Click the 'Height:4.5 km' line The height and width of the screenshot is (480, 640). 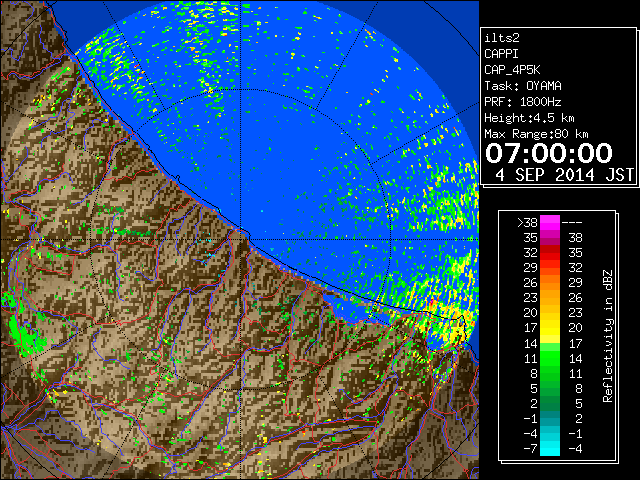point(529,118)
